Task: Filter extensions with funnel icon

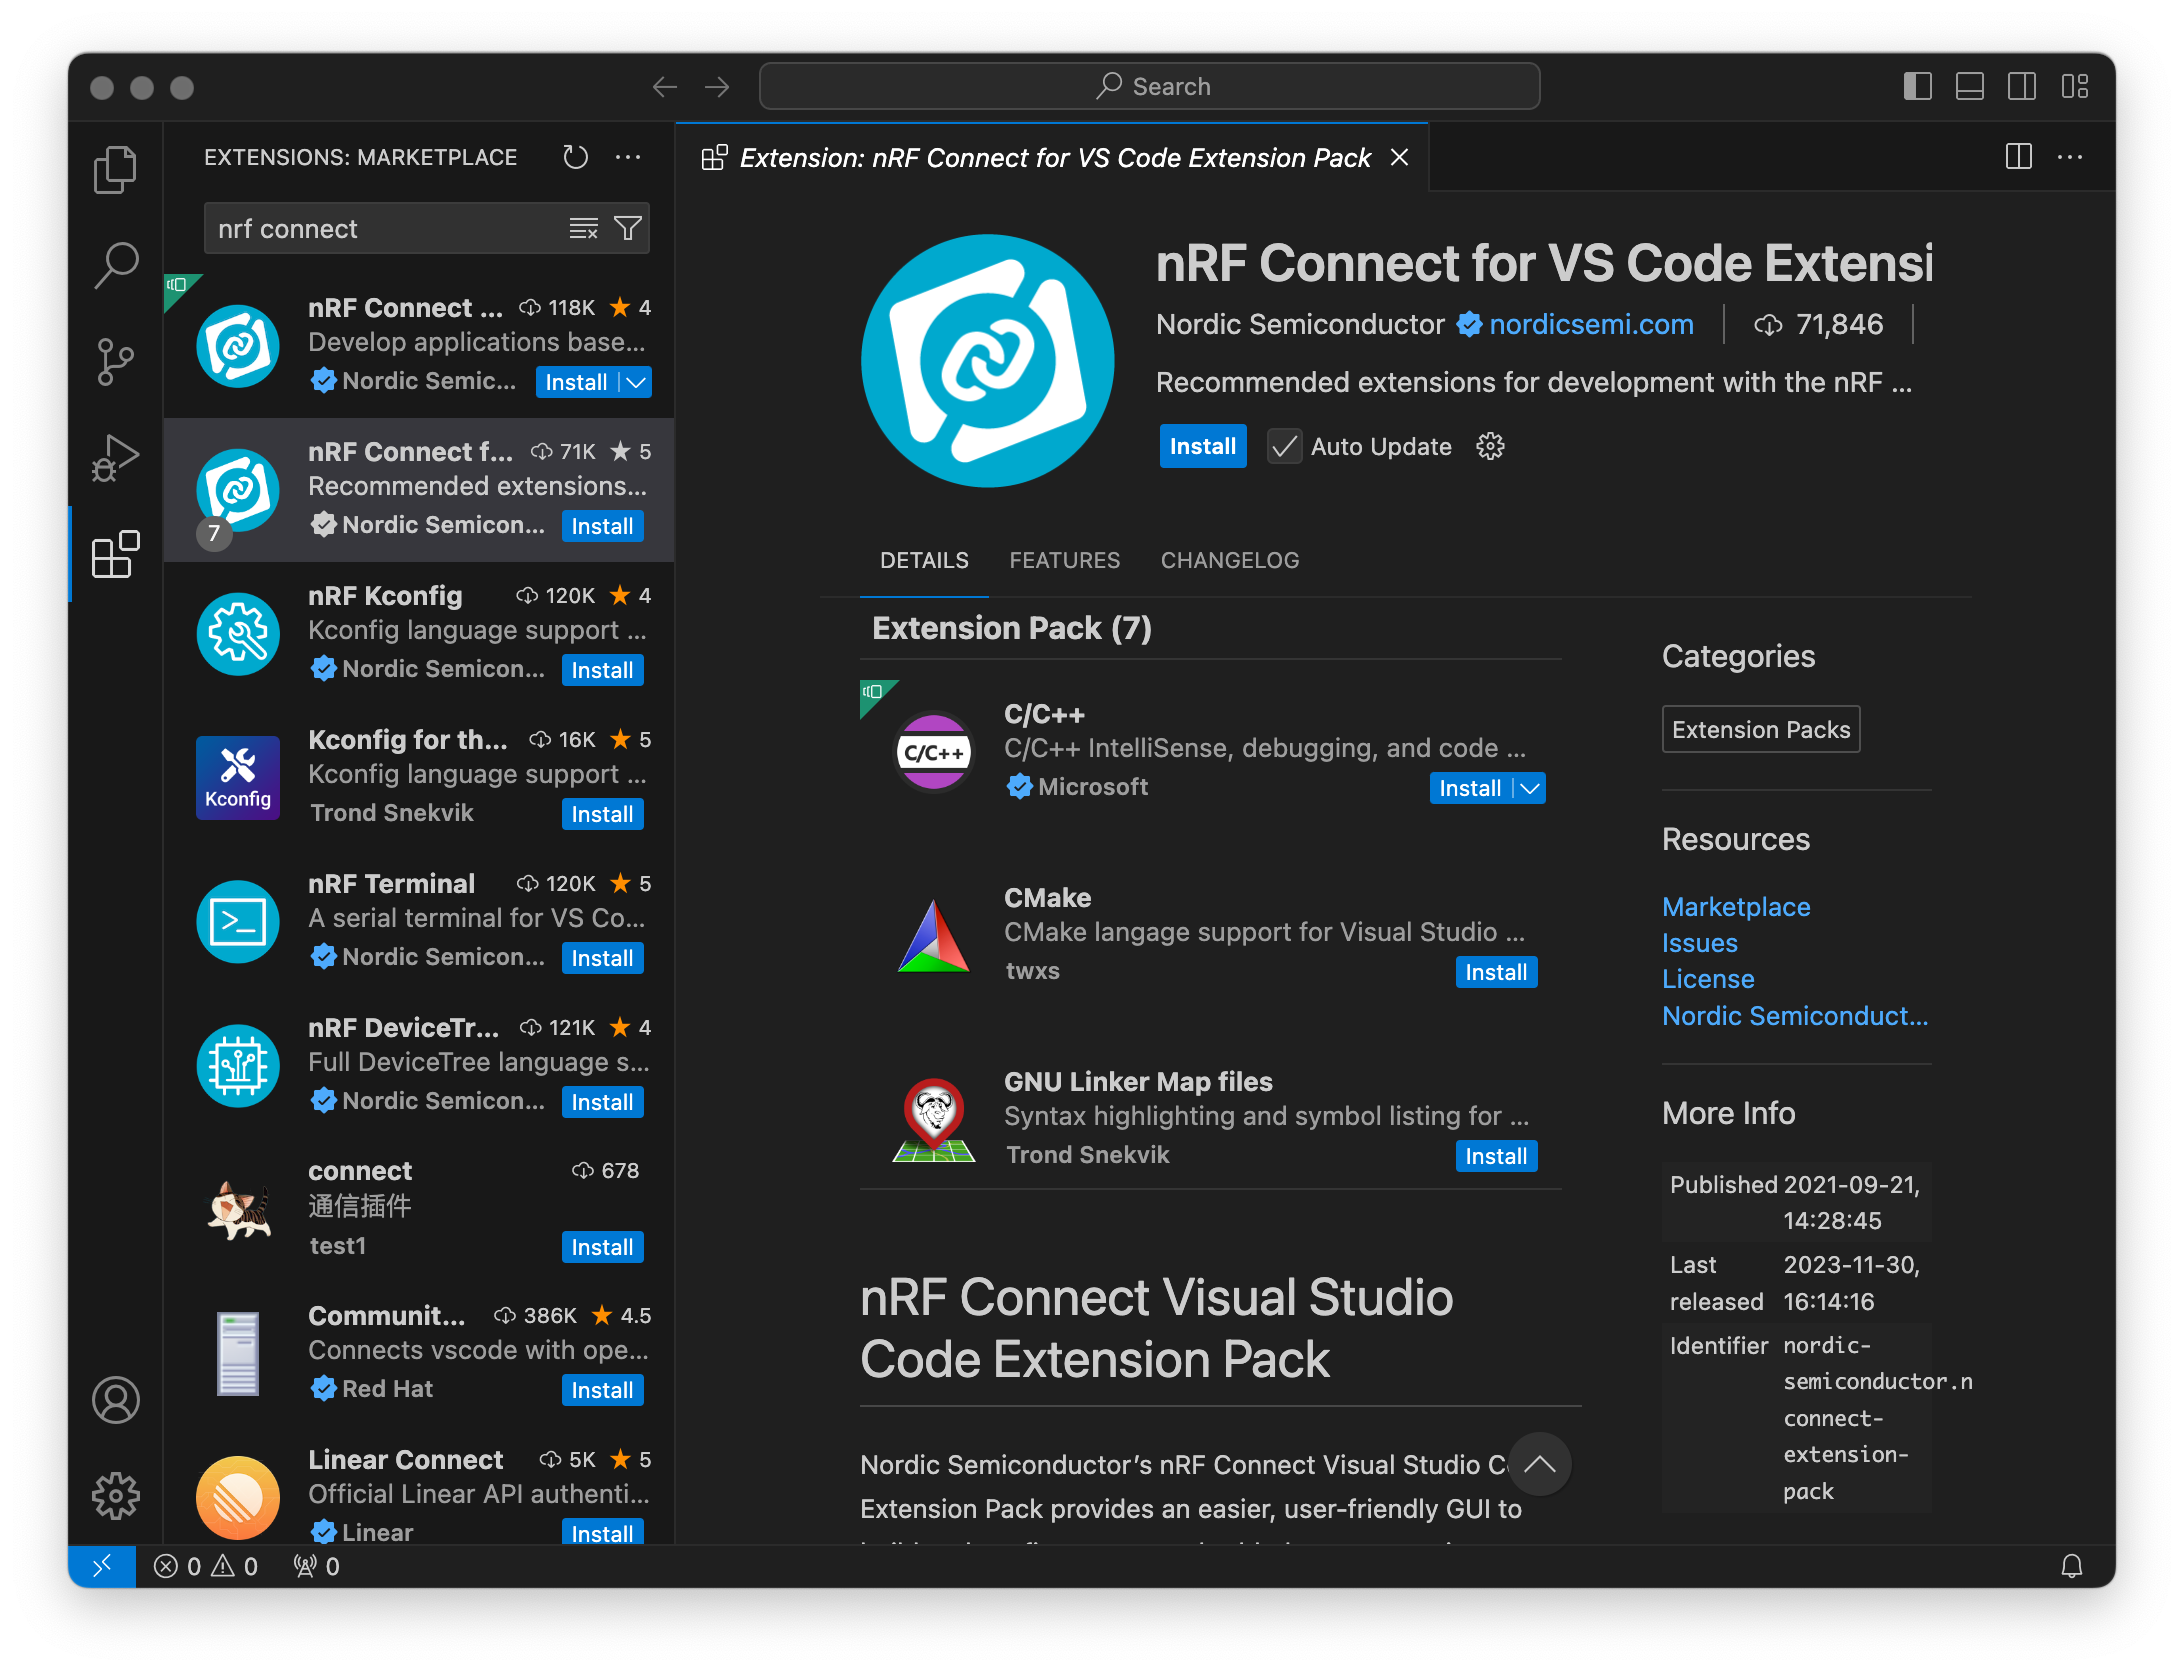Action: tap(627, 229)
